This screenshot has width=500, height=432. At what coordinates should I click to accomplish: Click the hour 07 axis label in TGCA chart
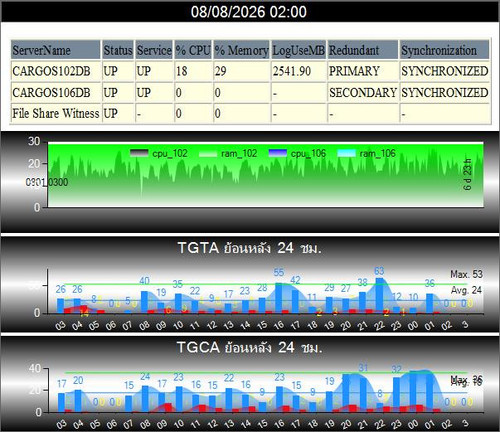click(x=128, y=424)
